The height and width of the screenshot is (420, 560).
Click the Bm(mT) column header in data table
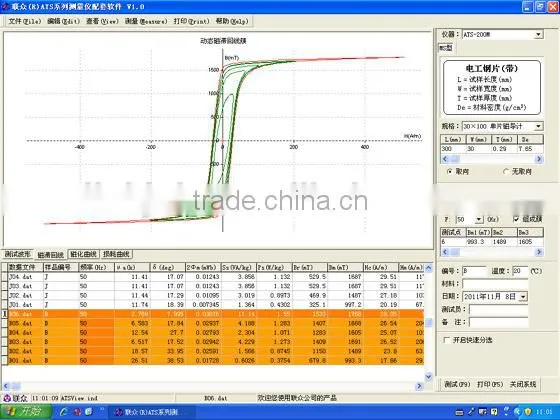pos(345,267)
